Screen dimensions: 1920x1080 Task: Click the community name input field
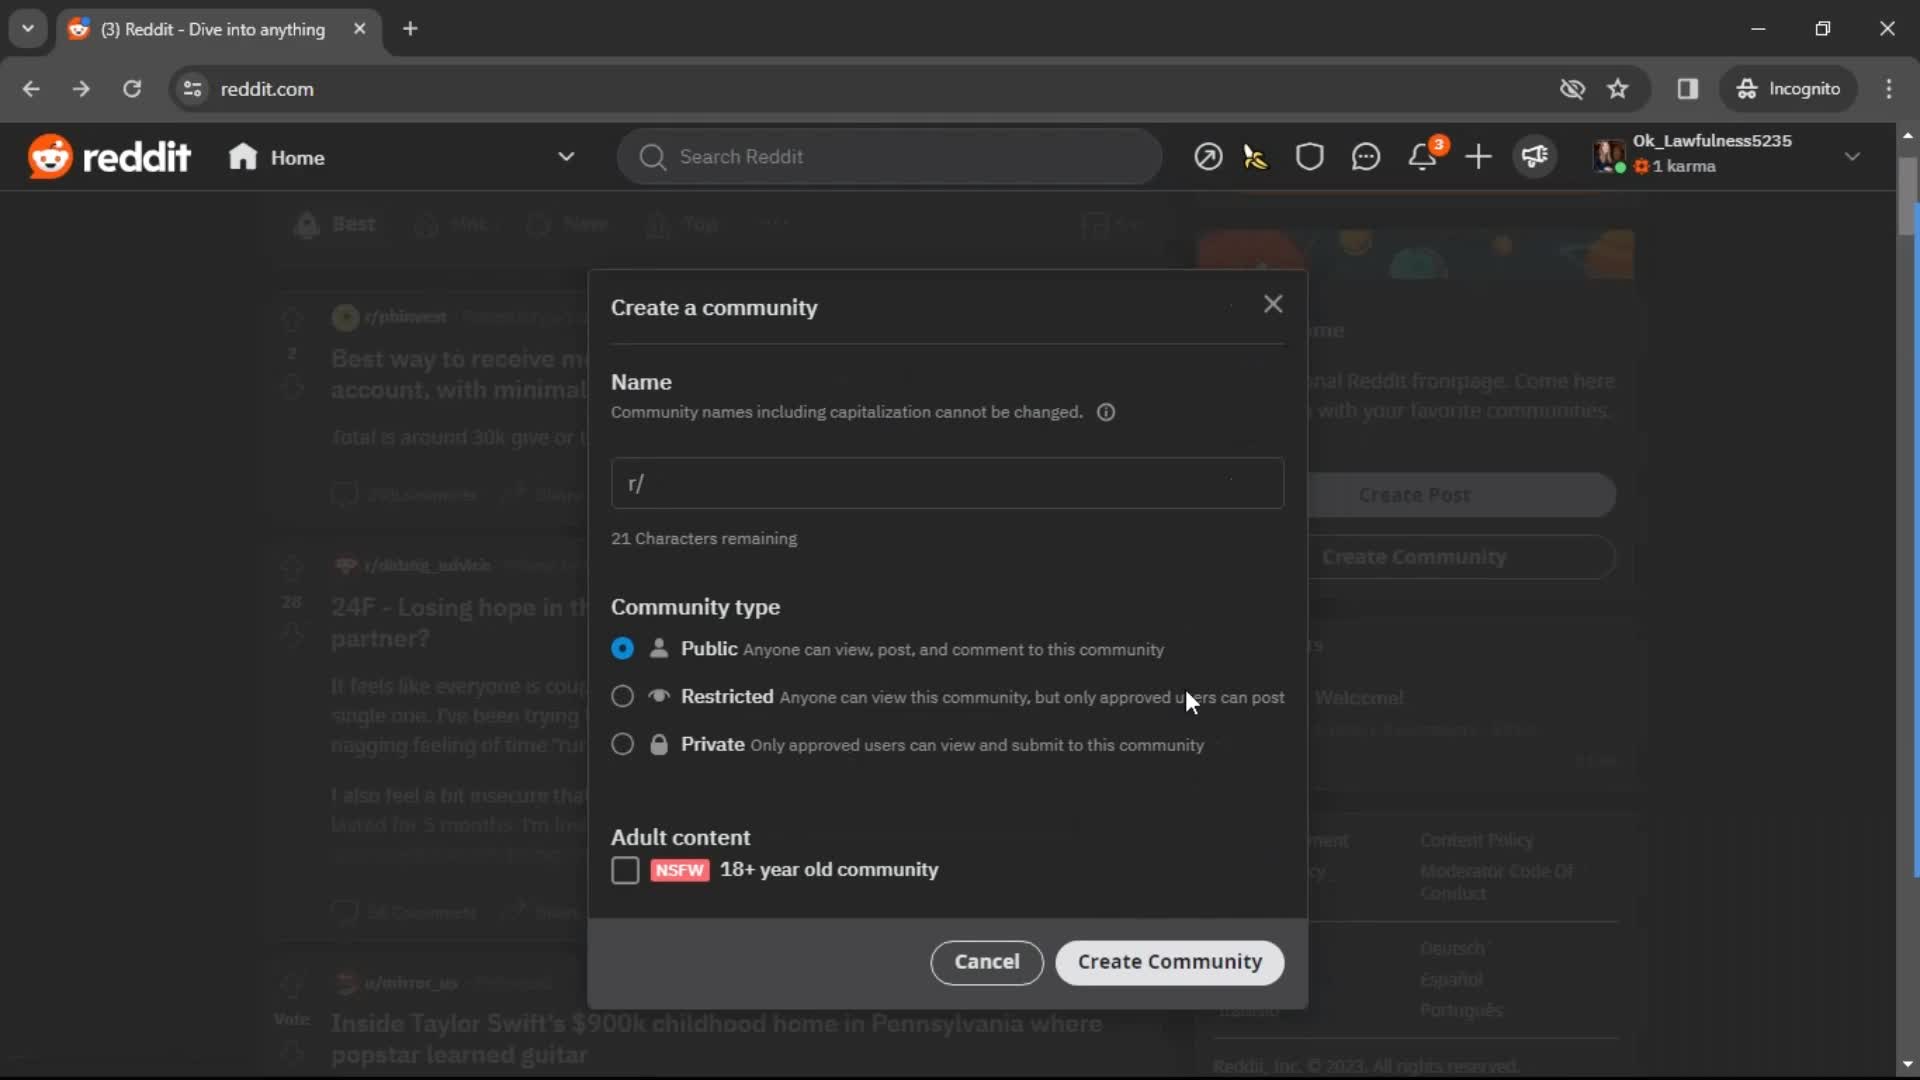[x=947, y=483]
